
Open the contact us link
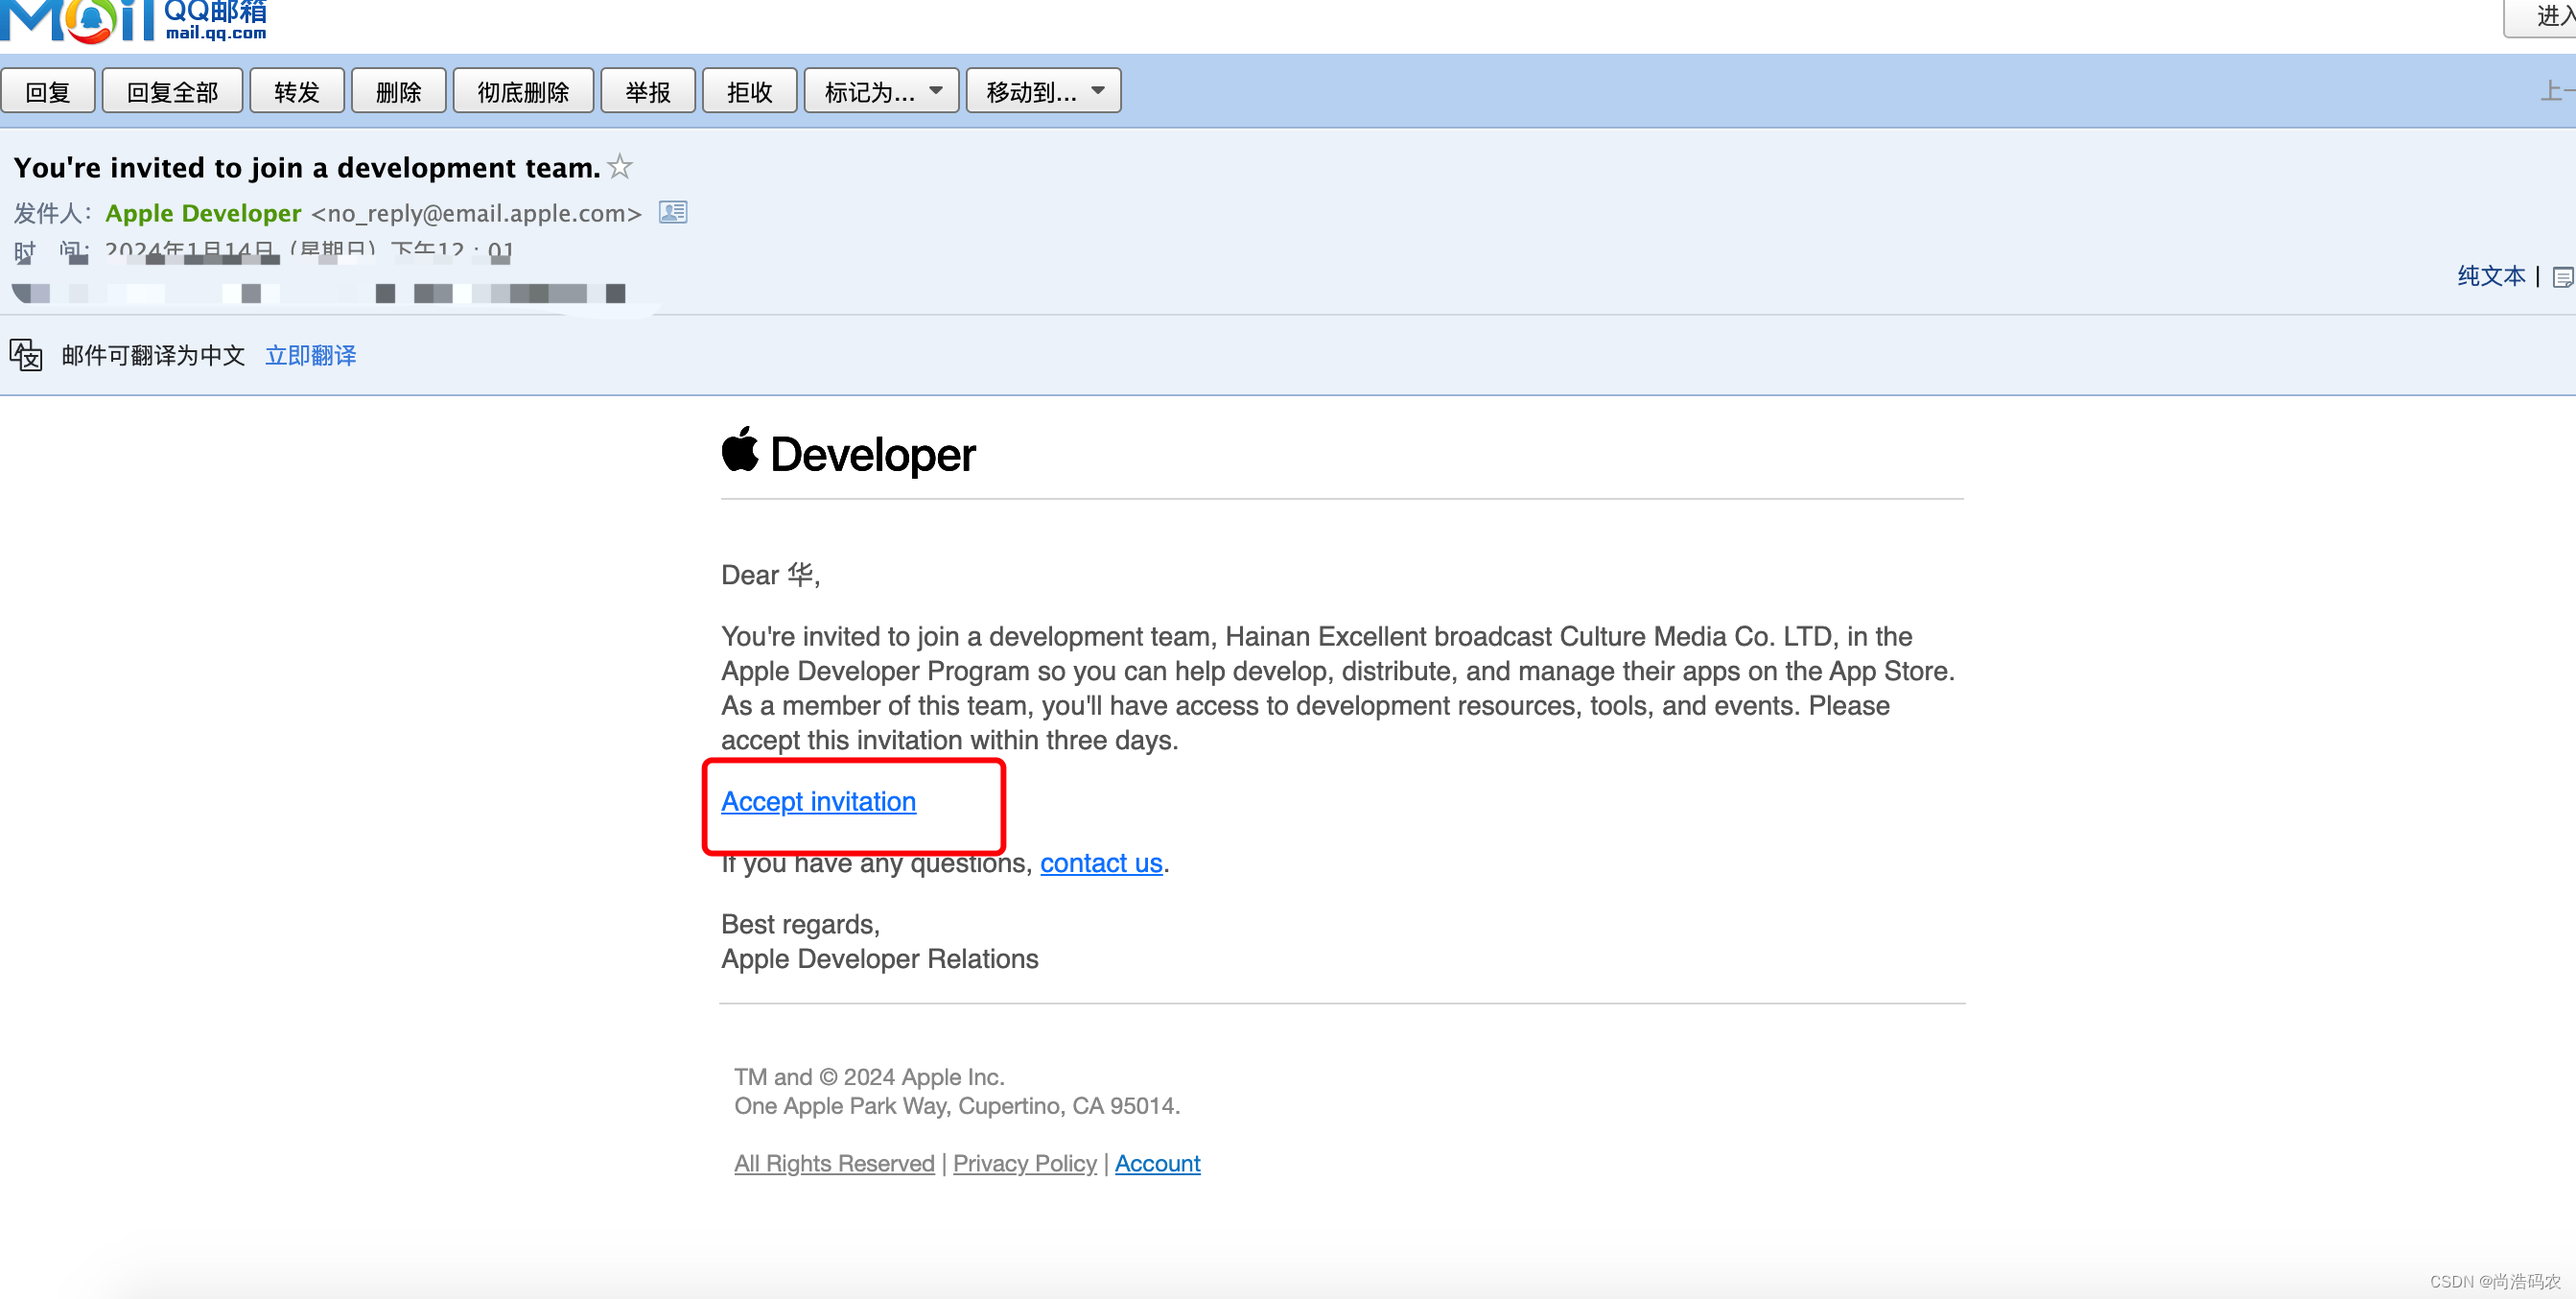coord(1100,863)
